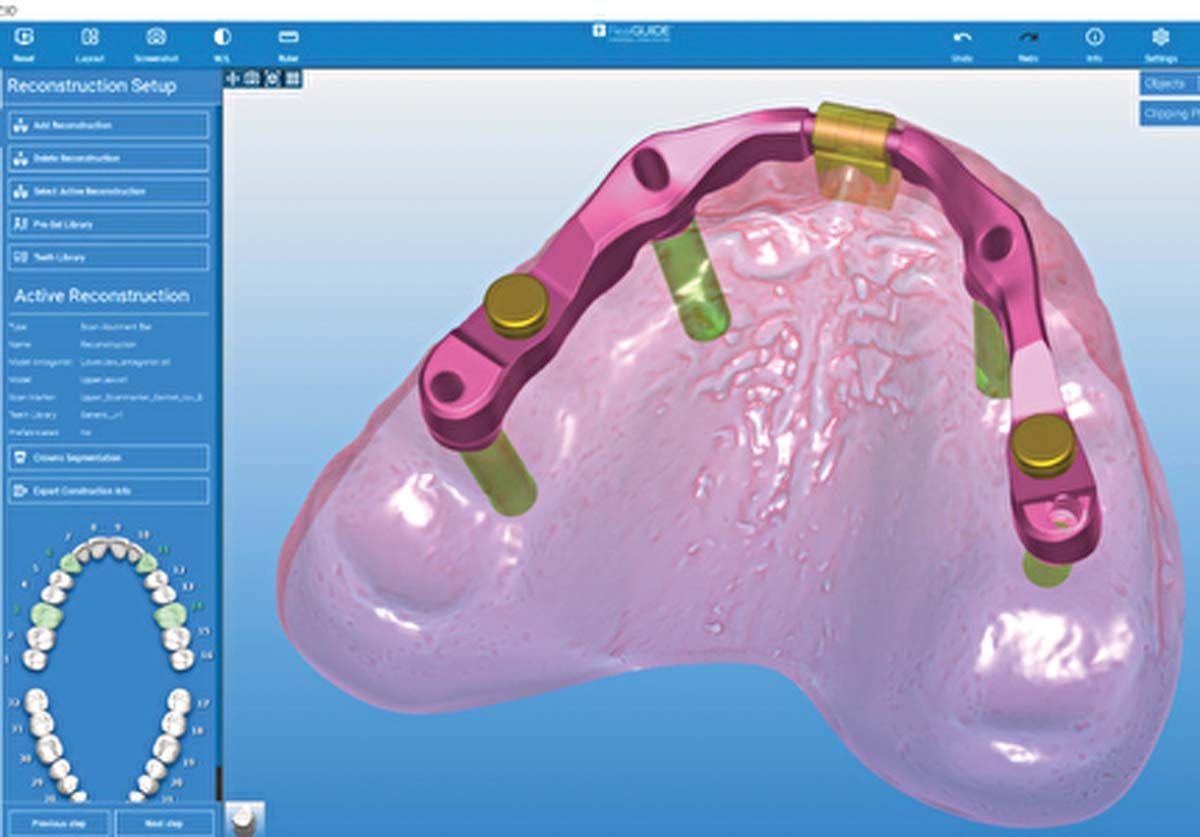The image size is (1200, 837).
Task: Click Delete Reconstruction
Action: coord(109,158)
